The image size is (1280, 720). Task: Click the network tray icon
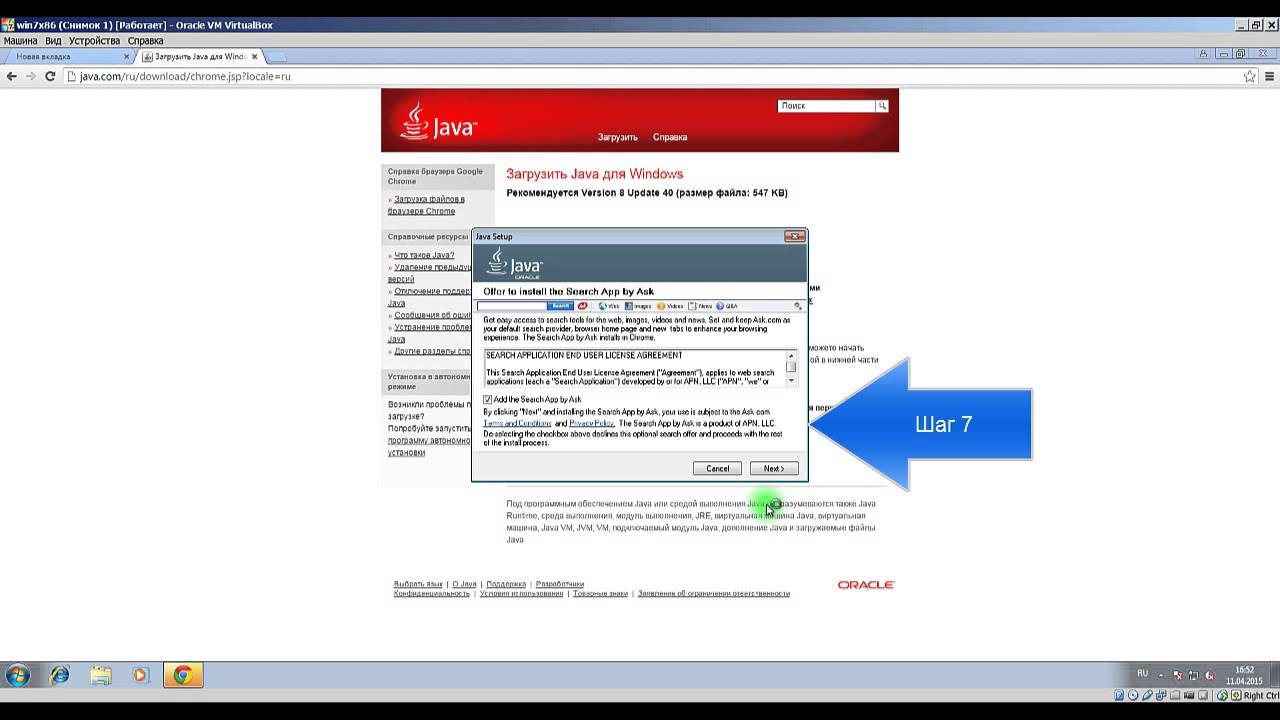click(x=1194, y=676)
